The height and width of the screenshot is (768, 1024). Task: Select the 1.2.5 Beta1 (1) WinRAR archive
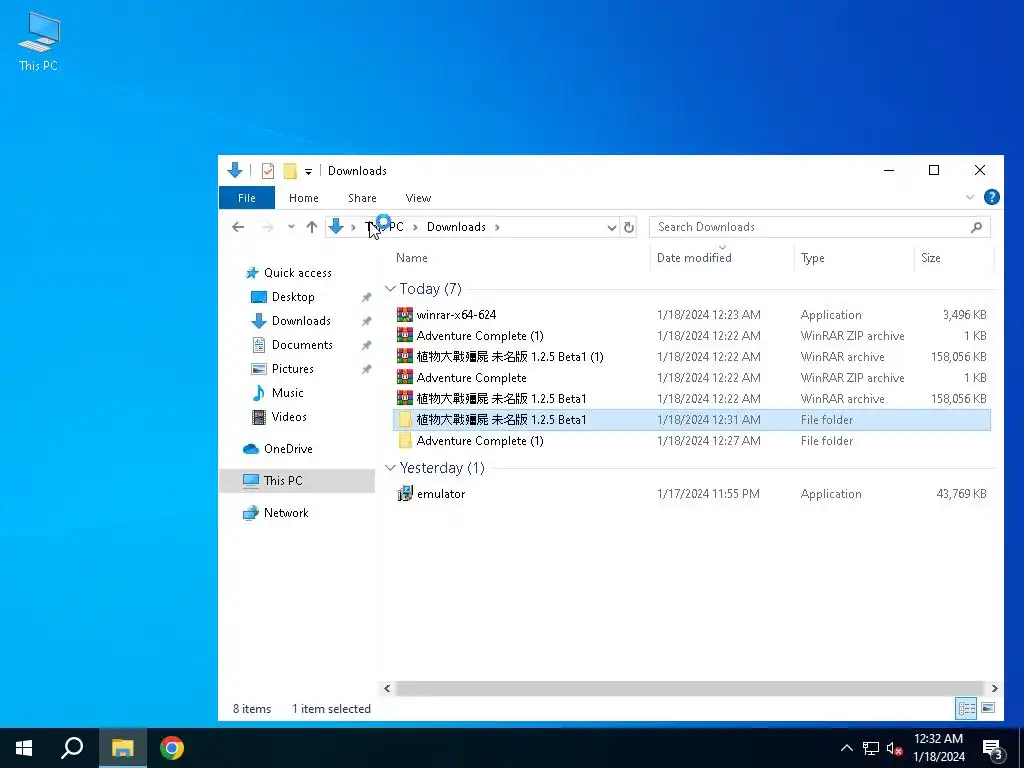click(509, 357)
